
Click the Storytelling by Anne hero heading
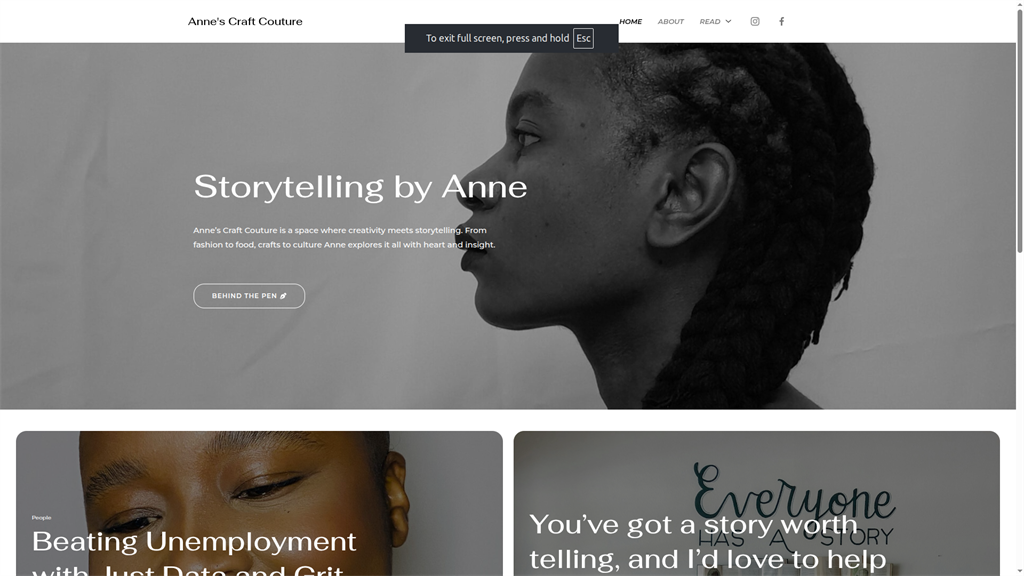click(x=360, y=187)
